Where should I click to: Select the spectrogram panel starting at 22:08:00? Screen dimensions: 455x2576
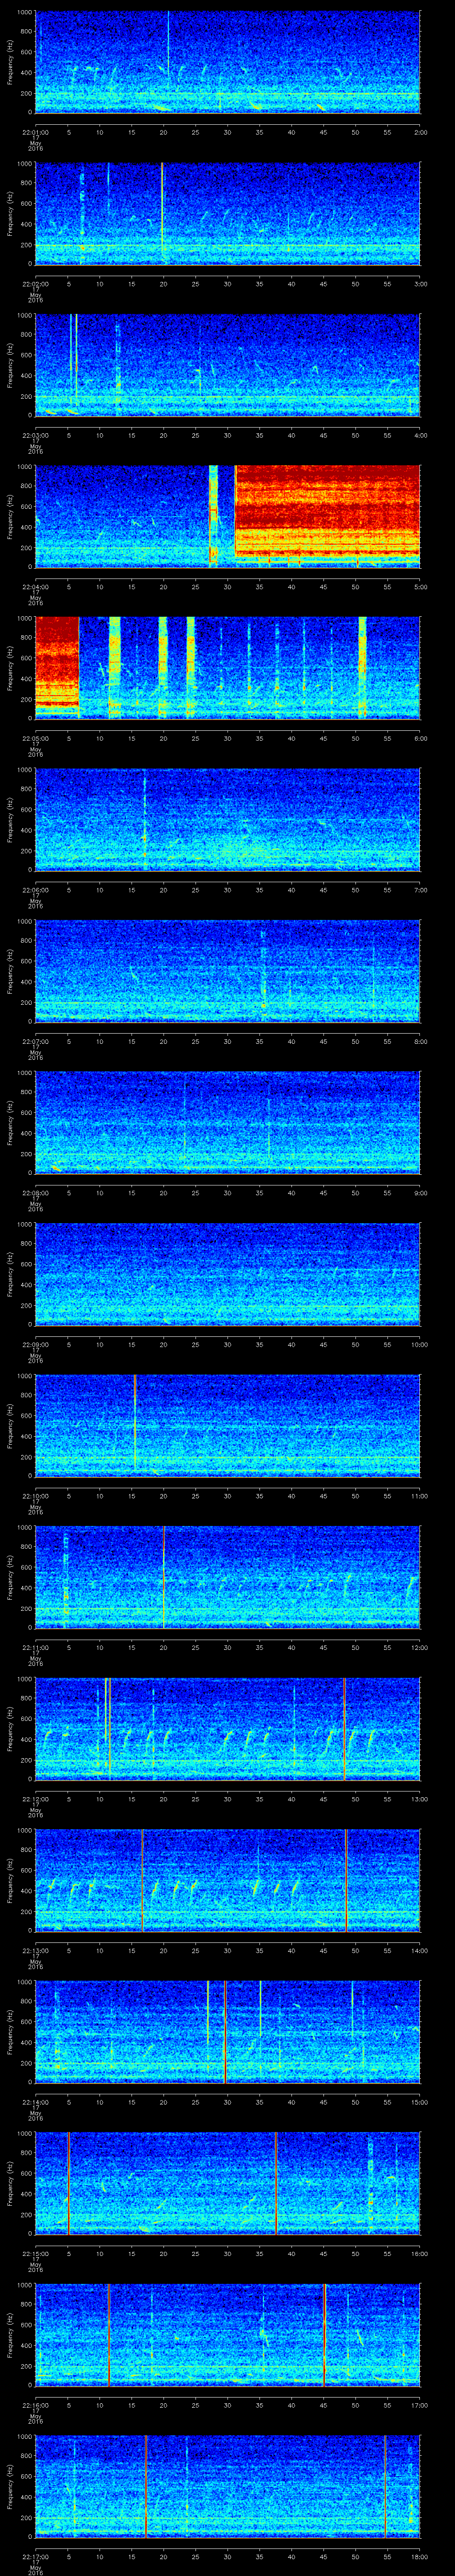pos(227,1122)
